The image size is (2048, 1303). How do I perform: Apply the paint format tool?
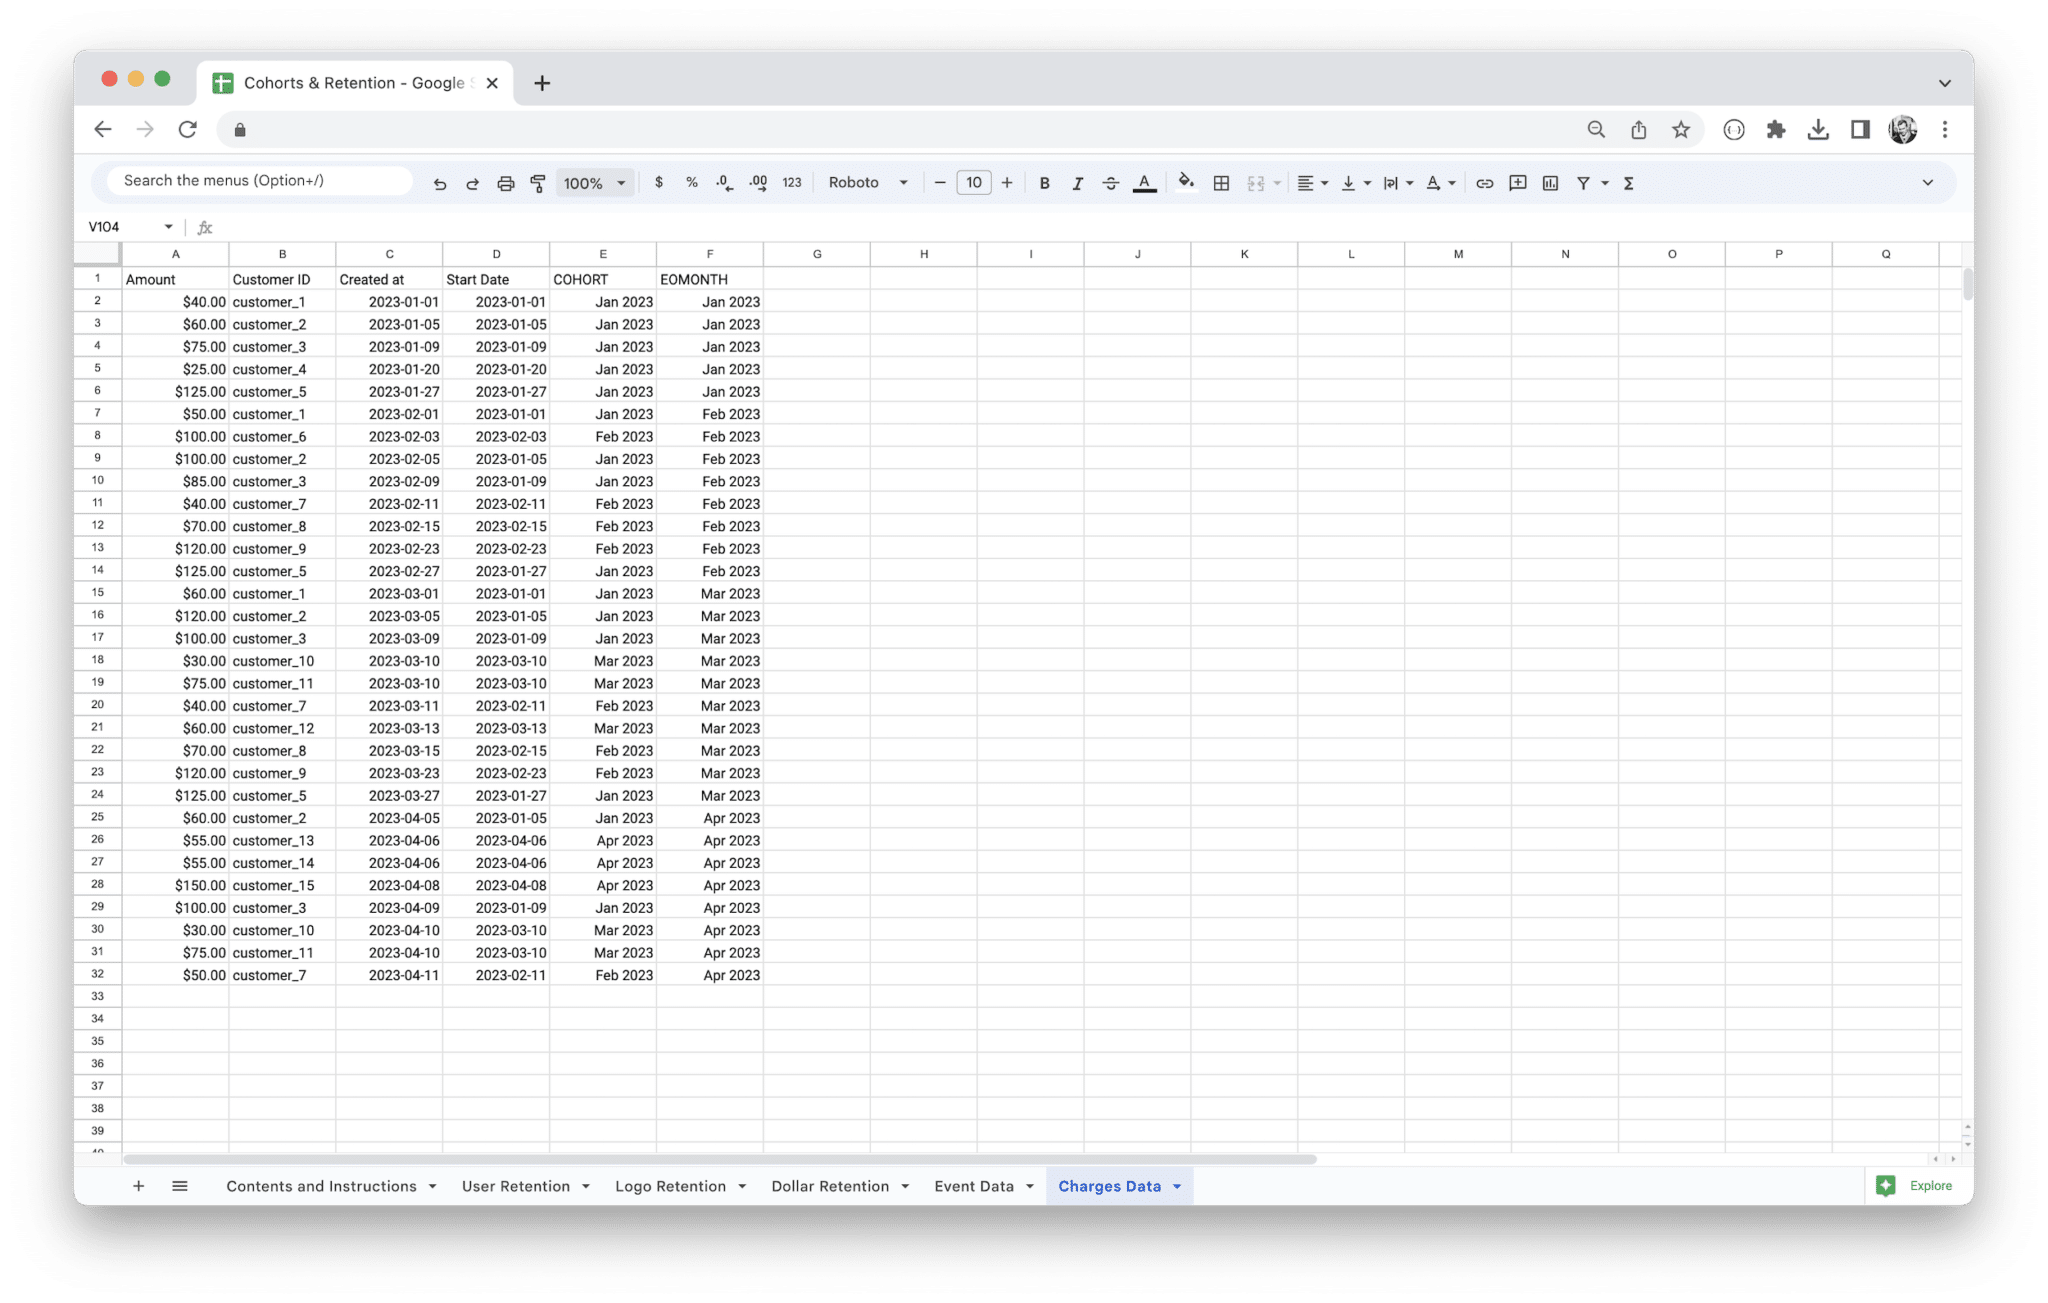pos(538,182)
